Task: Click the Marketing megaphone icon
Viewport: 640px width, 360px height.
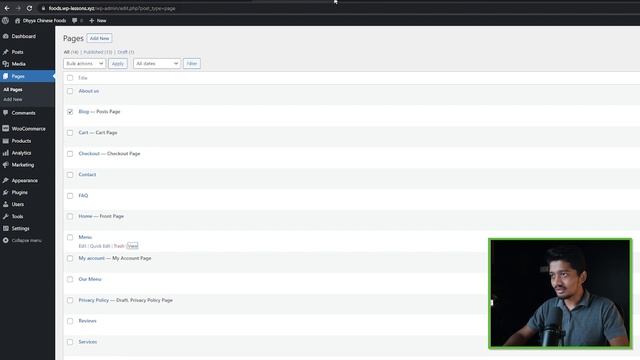Action: coord(6,165)
